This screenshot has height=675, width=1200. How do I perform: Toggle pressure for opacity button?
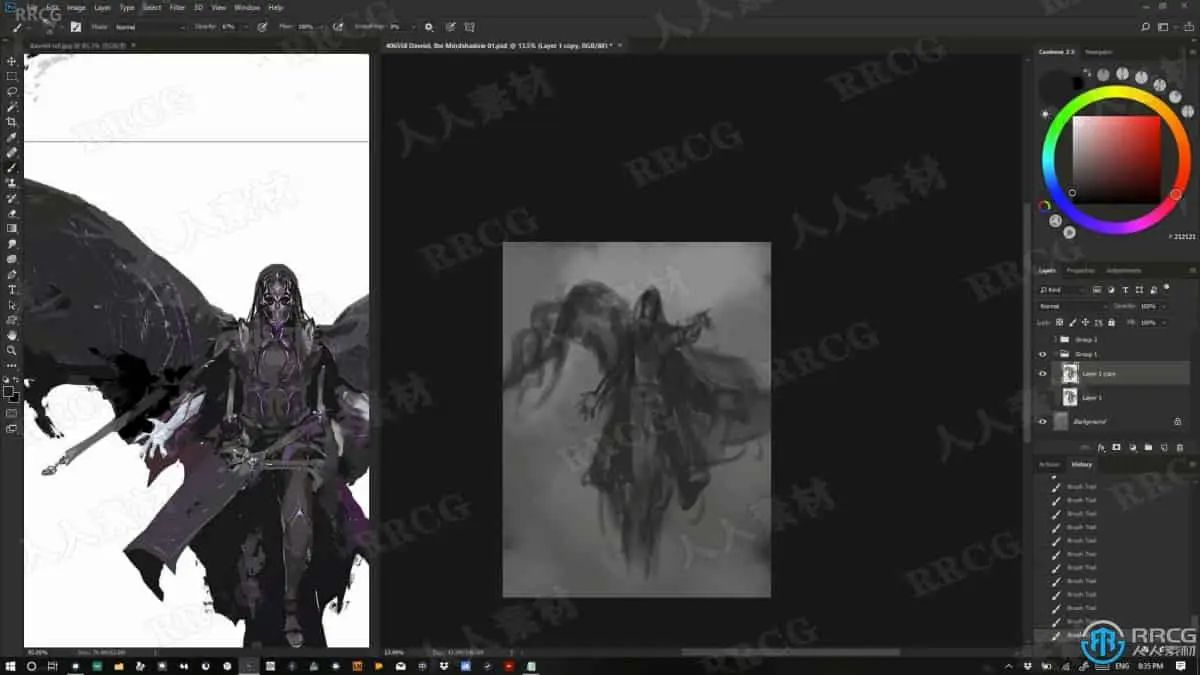click(261, 27)
